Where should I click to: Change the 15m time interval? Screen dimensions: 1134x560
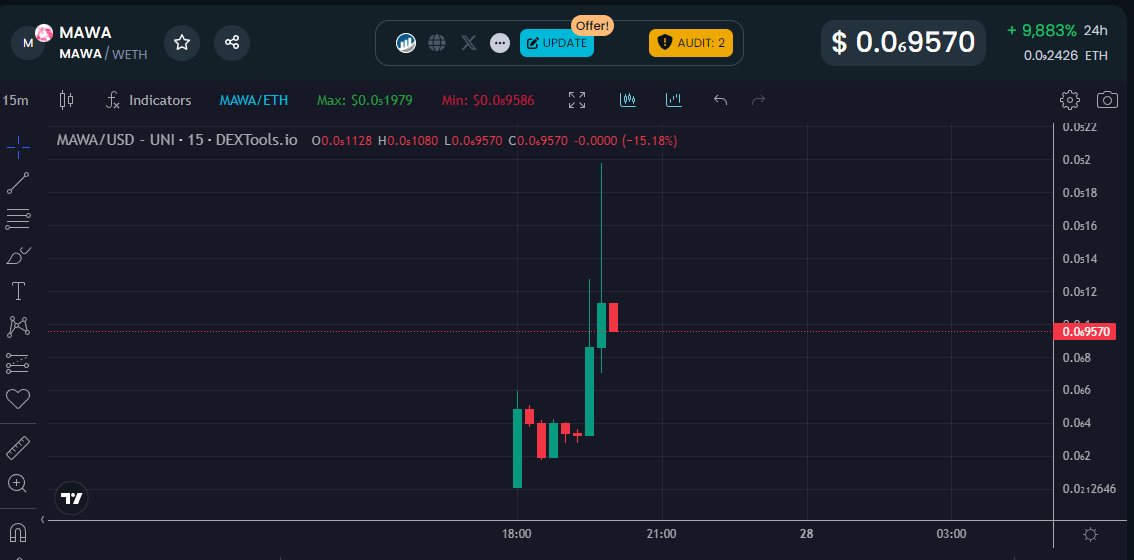click(16, 101)
